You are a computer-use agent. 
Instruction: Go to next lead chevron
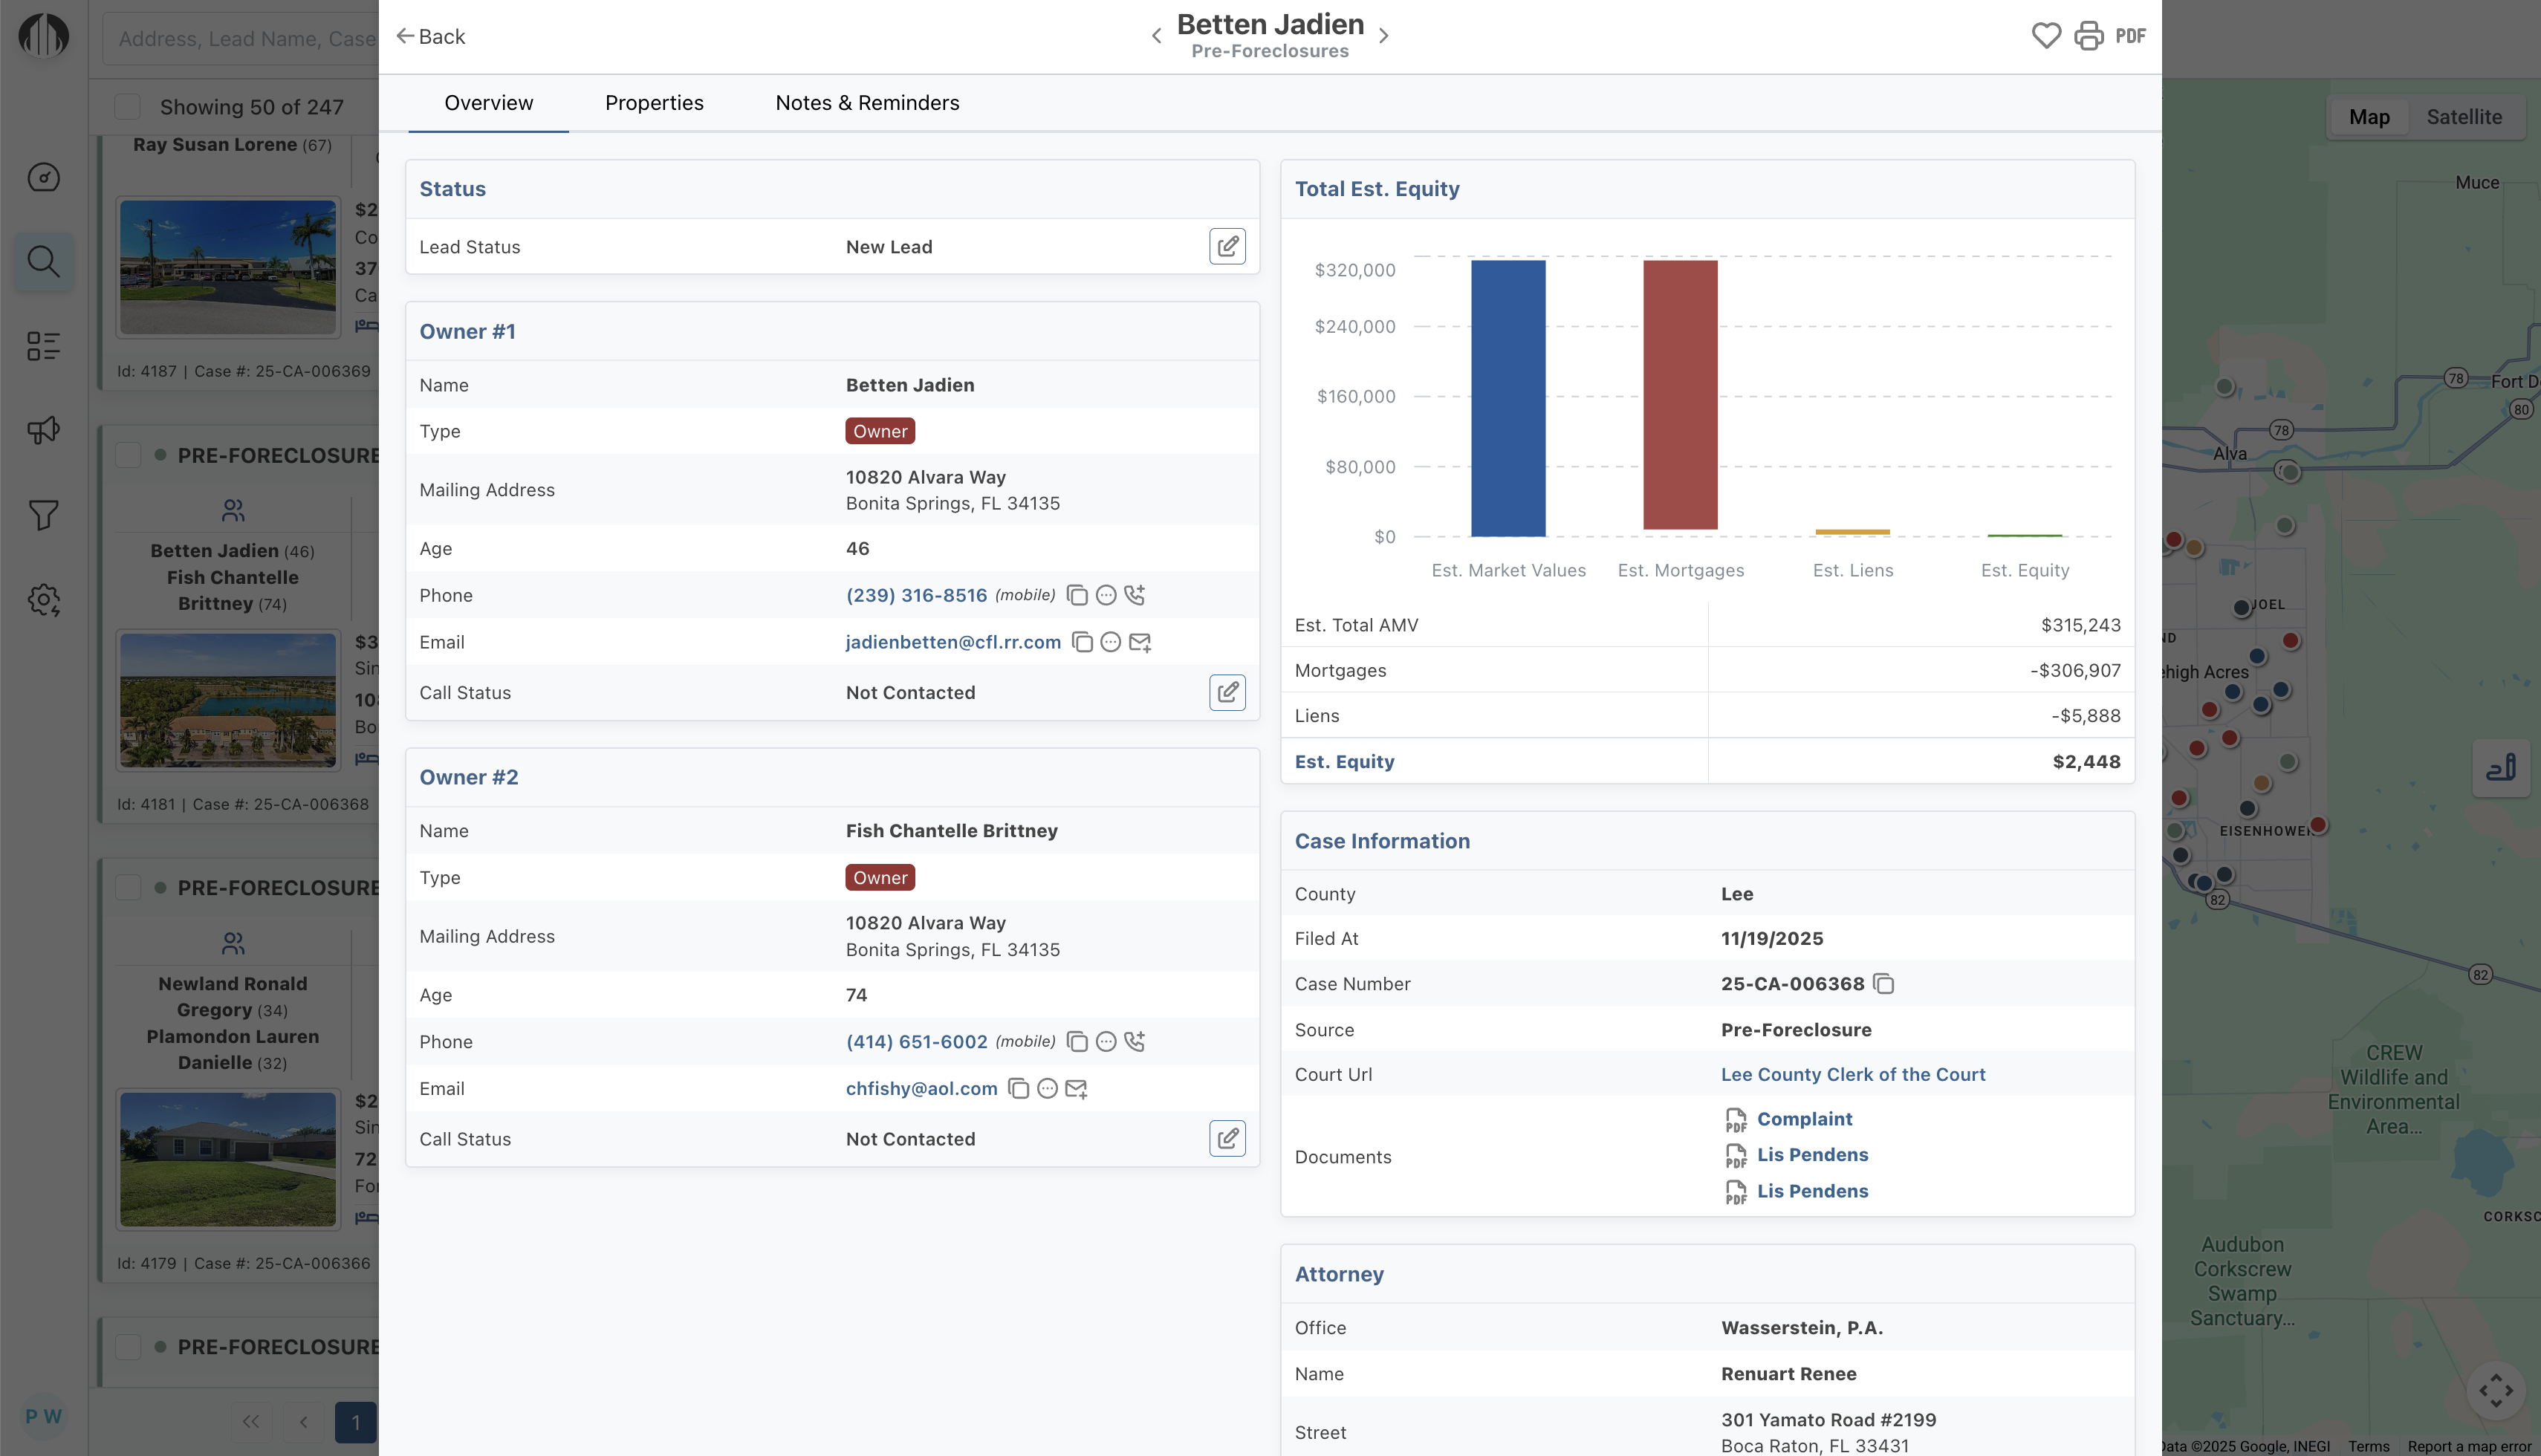point(1384,36)
